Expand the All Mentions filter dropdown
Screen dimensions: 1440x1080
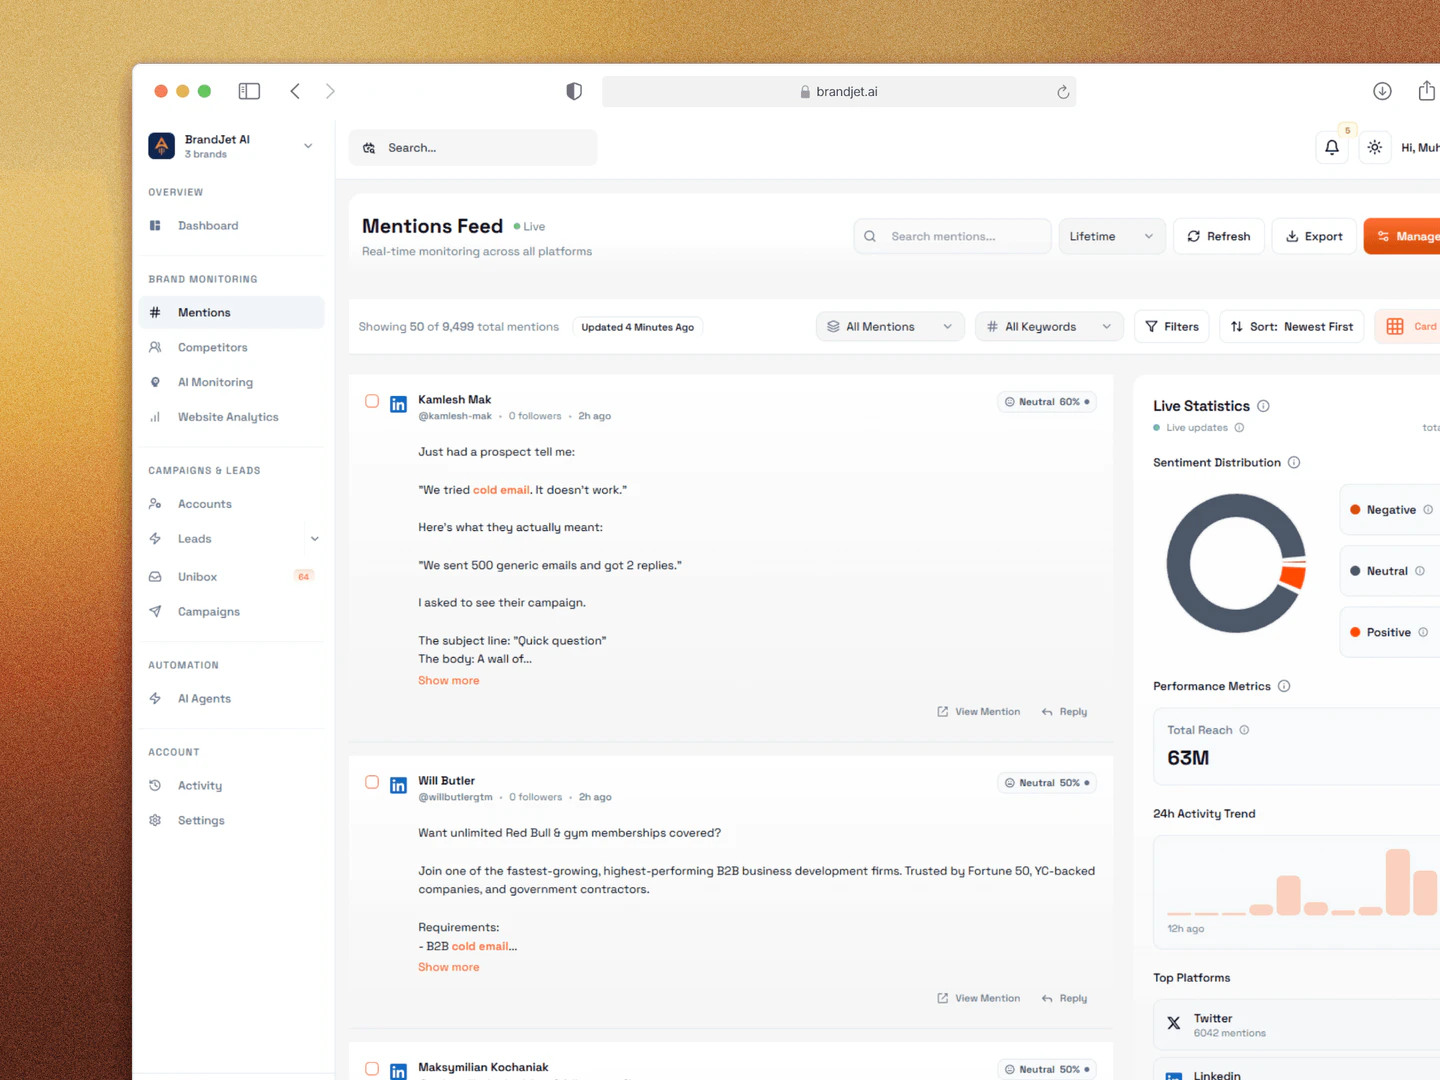889,326
